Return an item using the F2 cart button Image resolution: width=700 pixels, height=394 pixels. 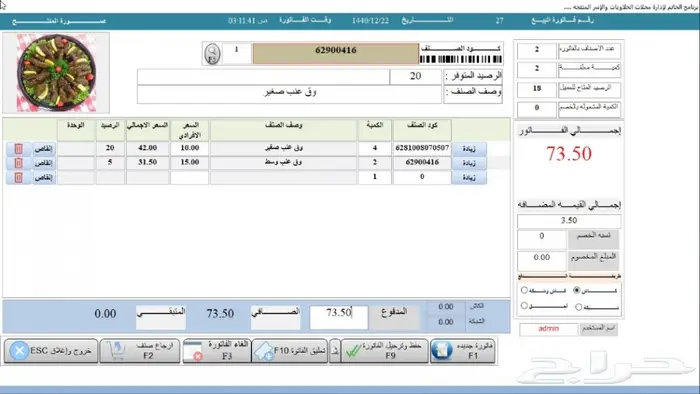pyautogui.click(x=140, y=351)
